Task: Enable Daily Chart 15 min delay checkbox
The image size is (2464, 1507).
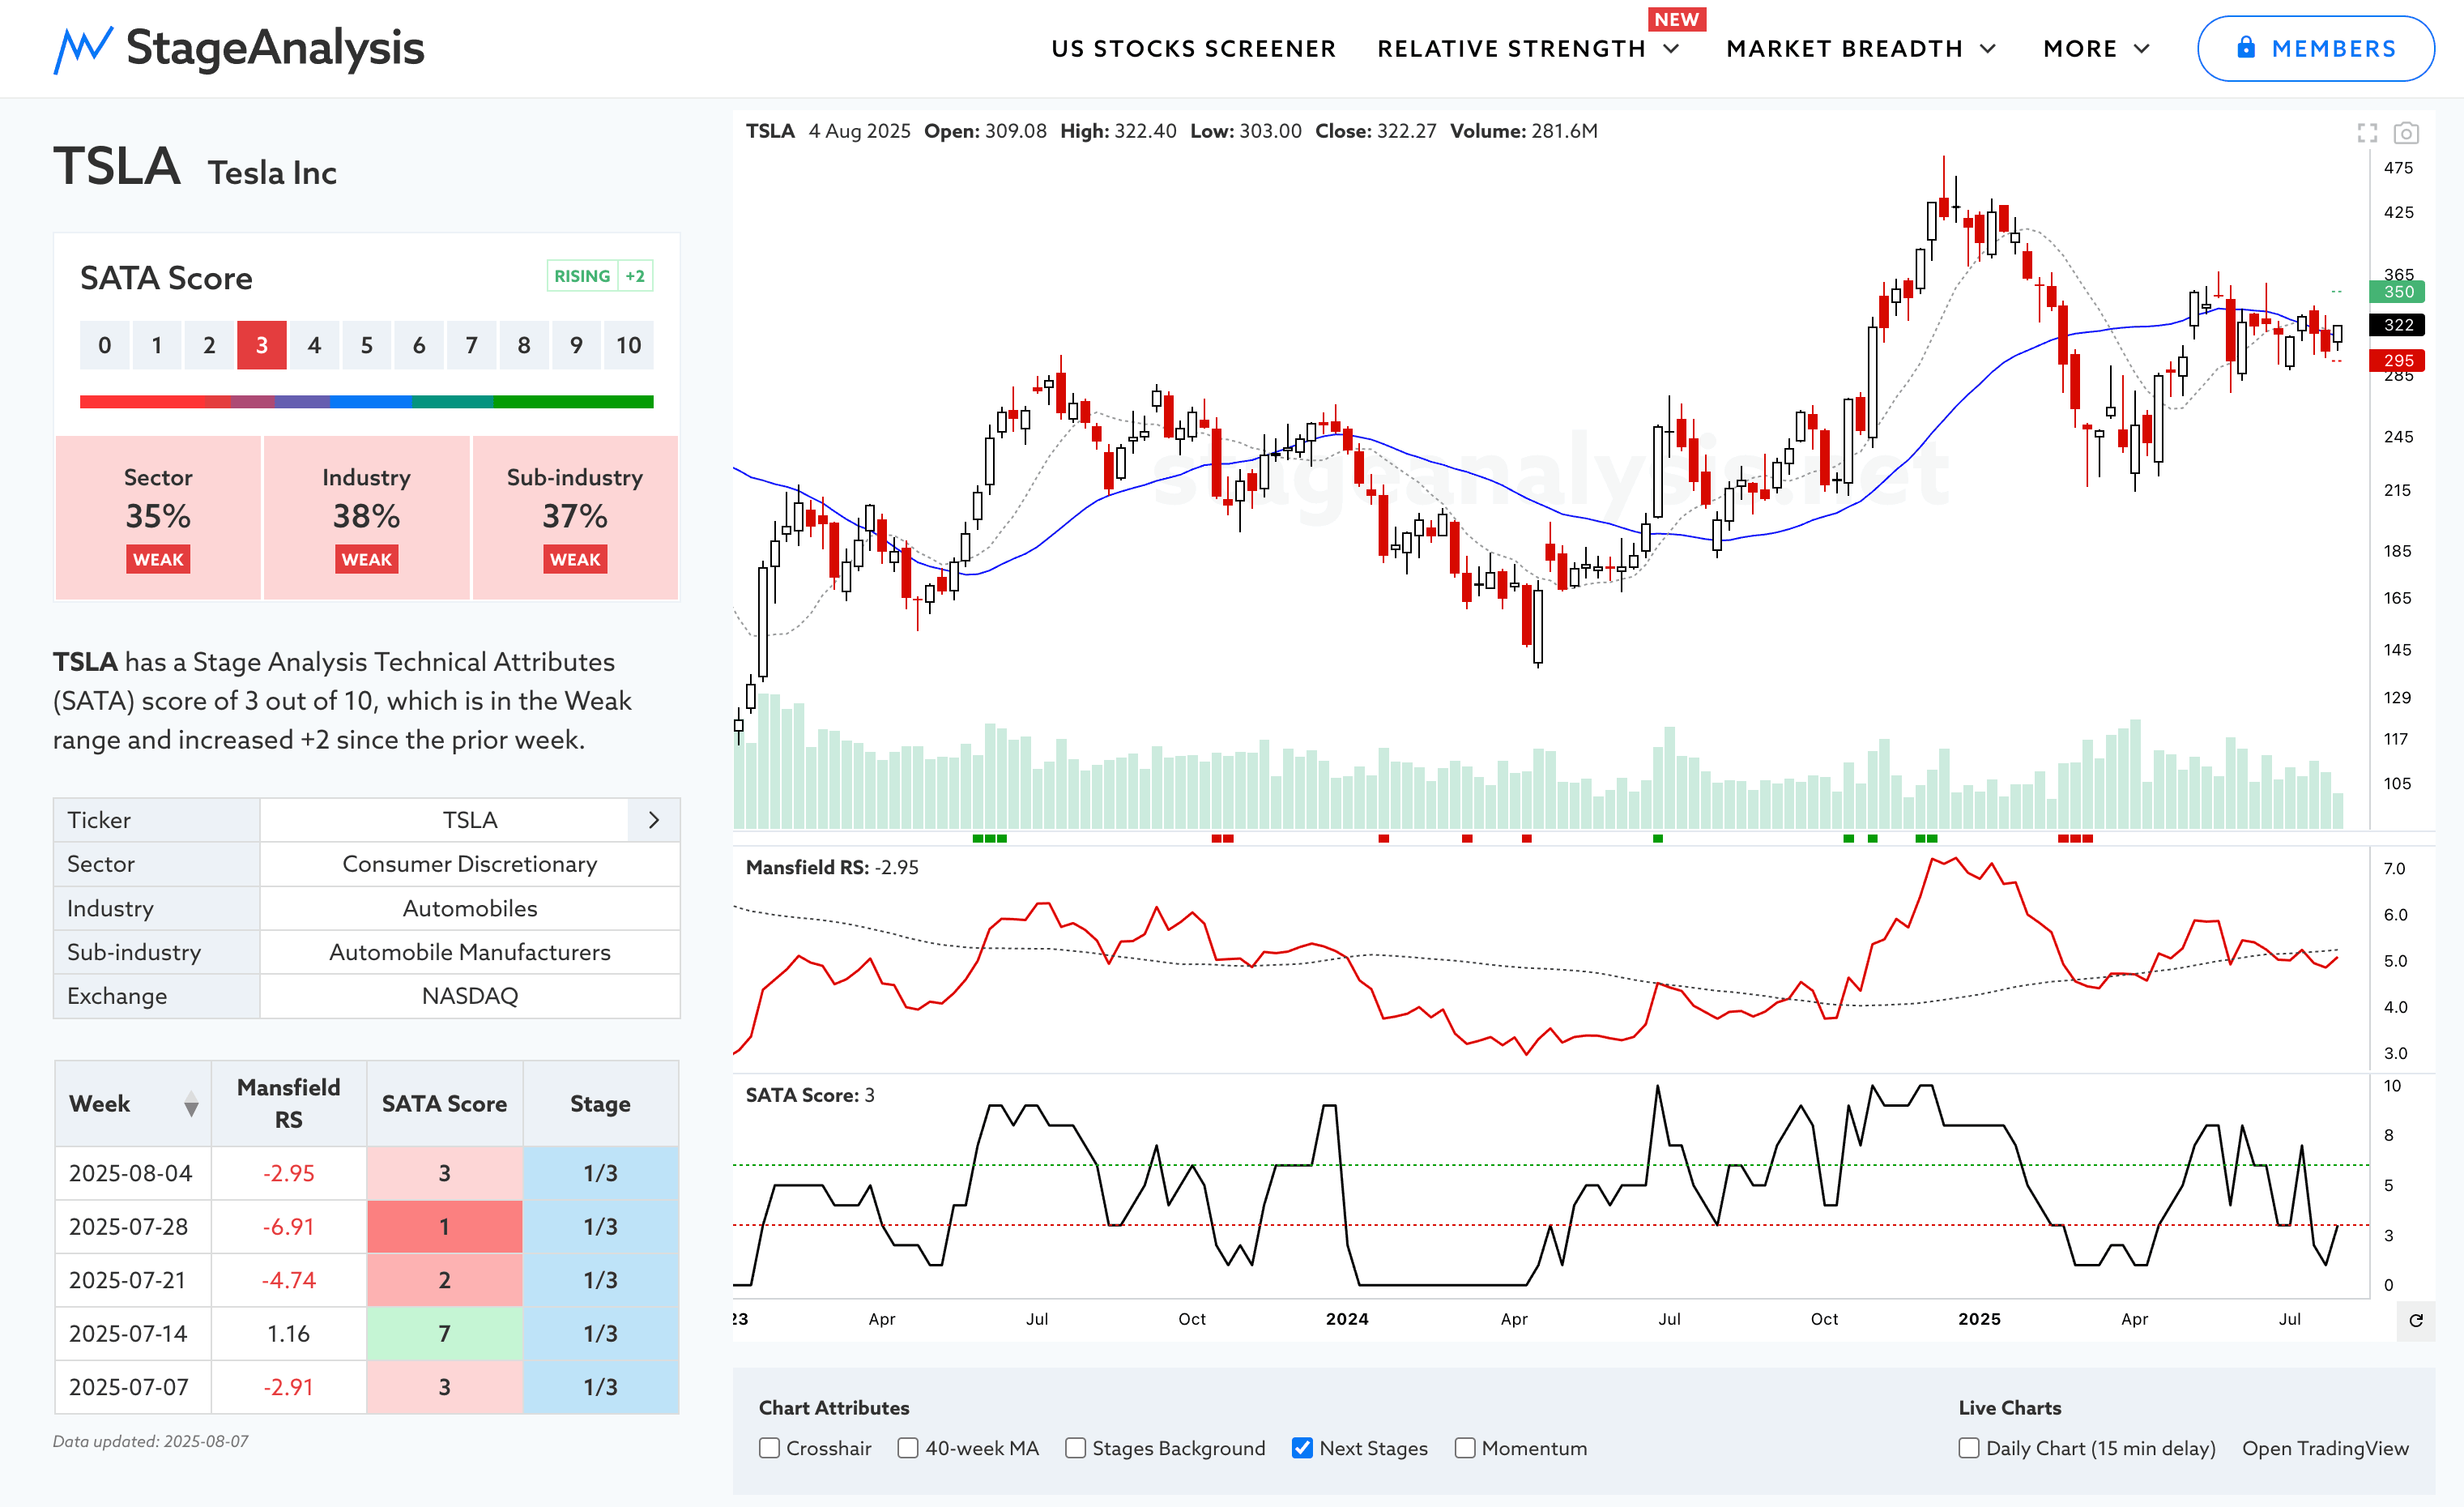Action: pyautogui.click(x=1969, y=1448)
